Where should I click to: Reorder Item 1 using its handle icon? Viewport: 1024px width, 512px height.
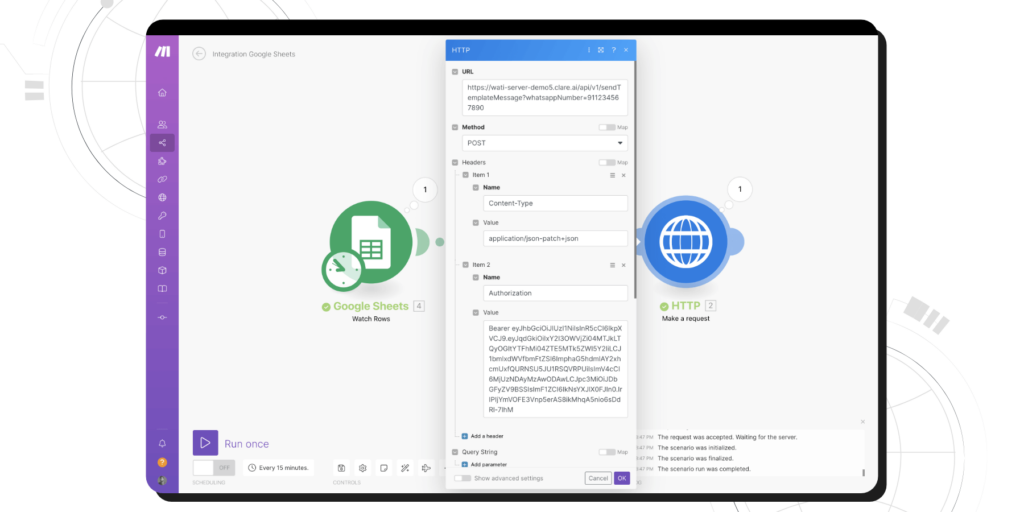612,175
